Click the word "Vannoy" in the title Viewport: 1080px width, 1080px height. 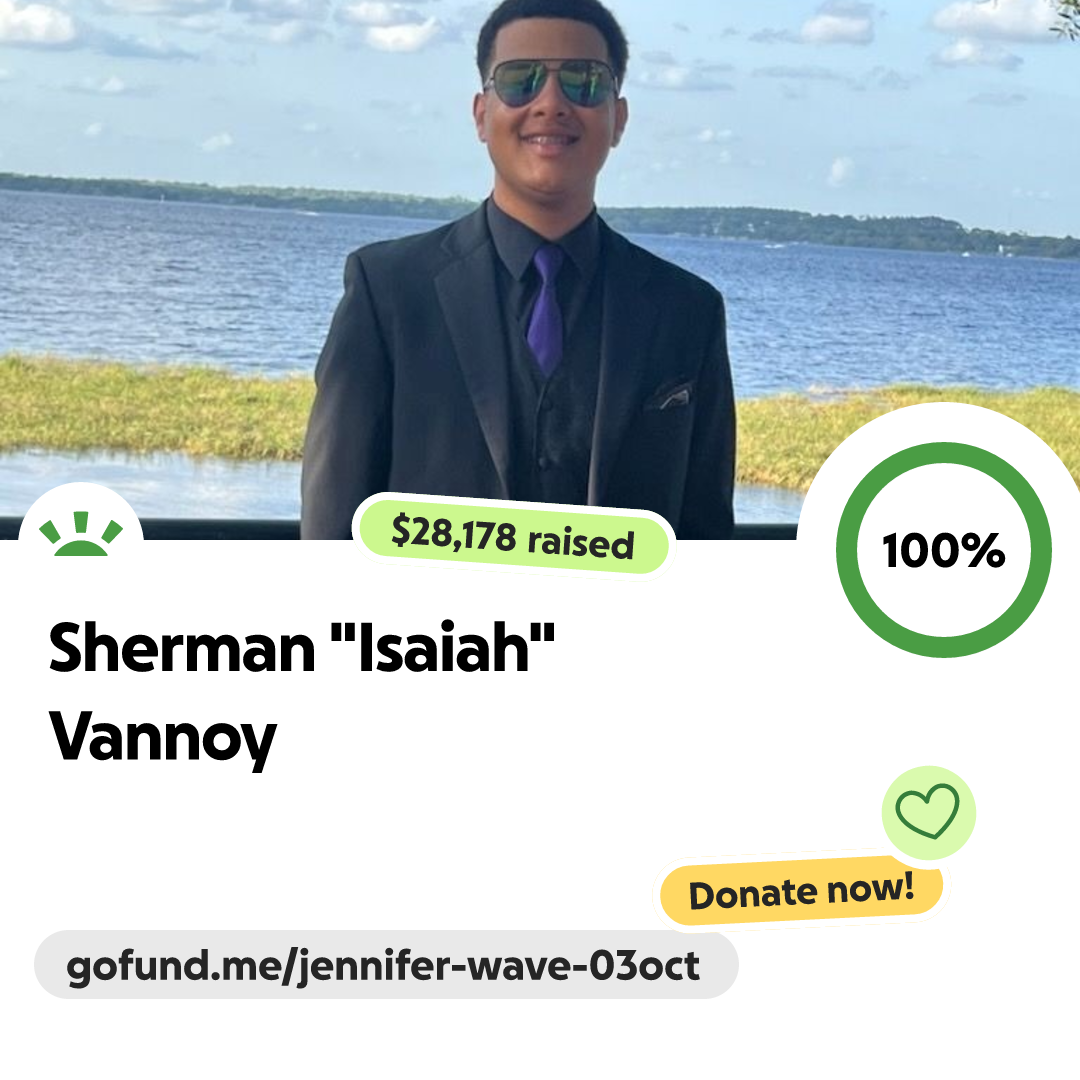click(x=163, y=738)
